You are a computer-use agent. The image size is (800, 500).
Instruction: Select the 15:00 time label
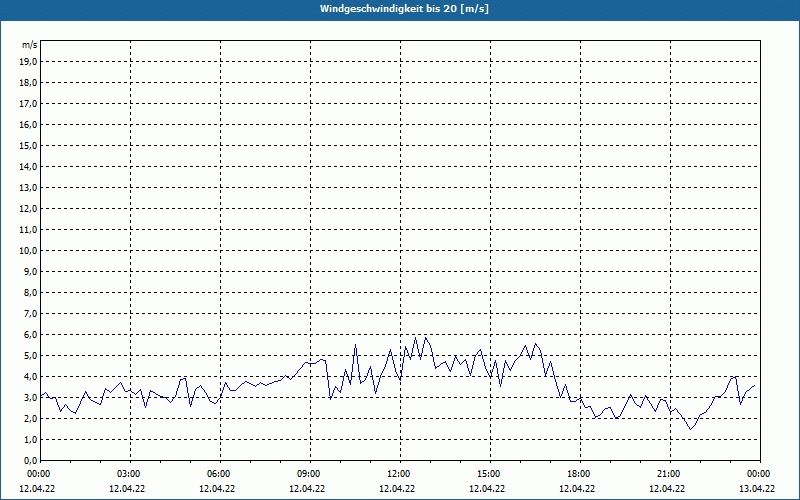pos(490,474)
